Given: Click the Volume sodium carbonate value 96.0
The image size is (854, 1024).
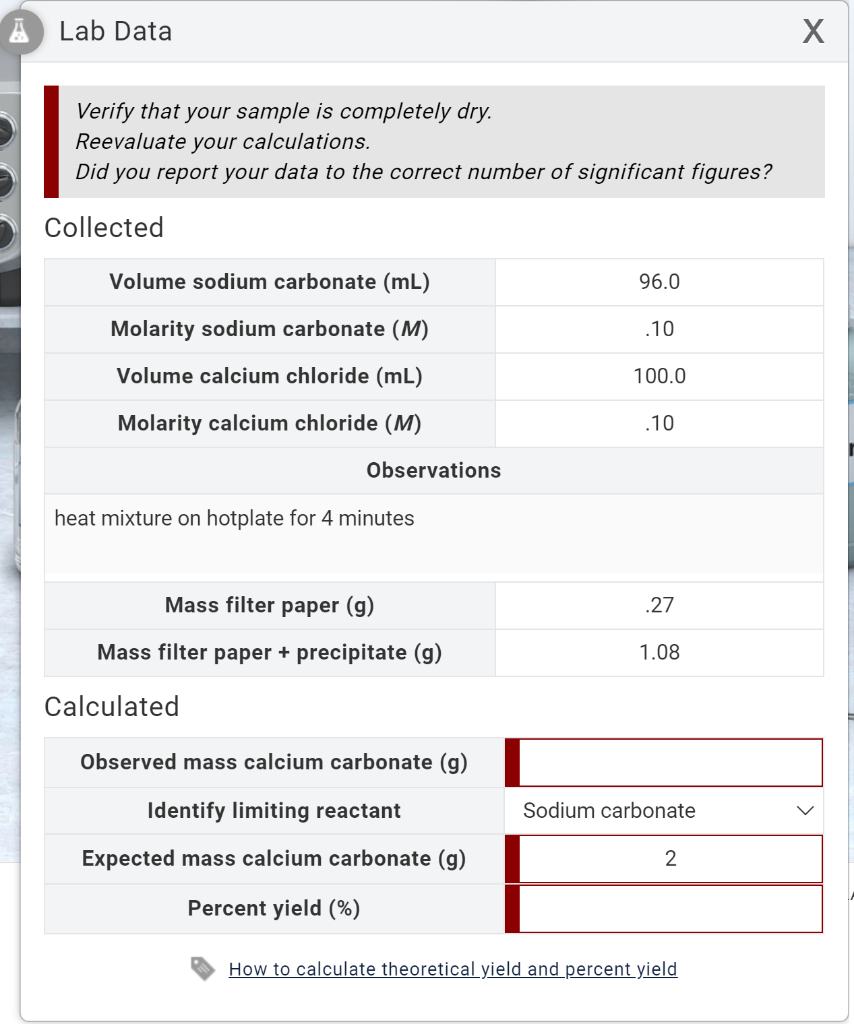Looking at the screenshot, I should coord(659,281).
